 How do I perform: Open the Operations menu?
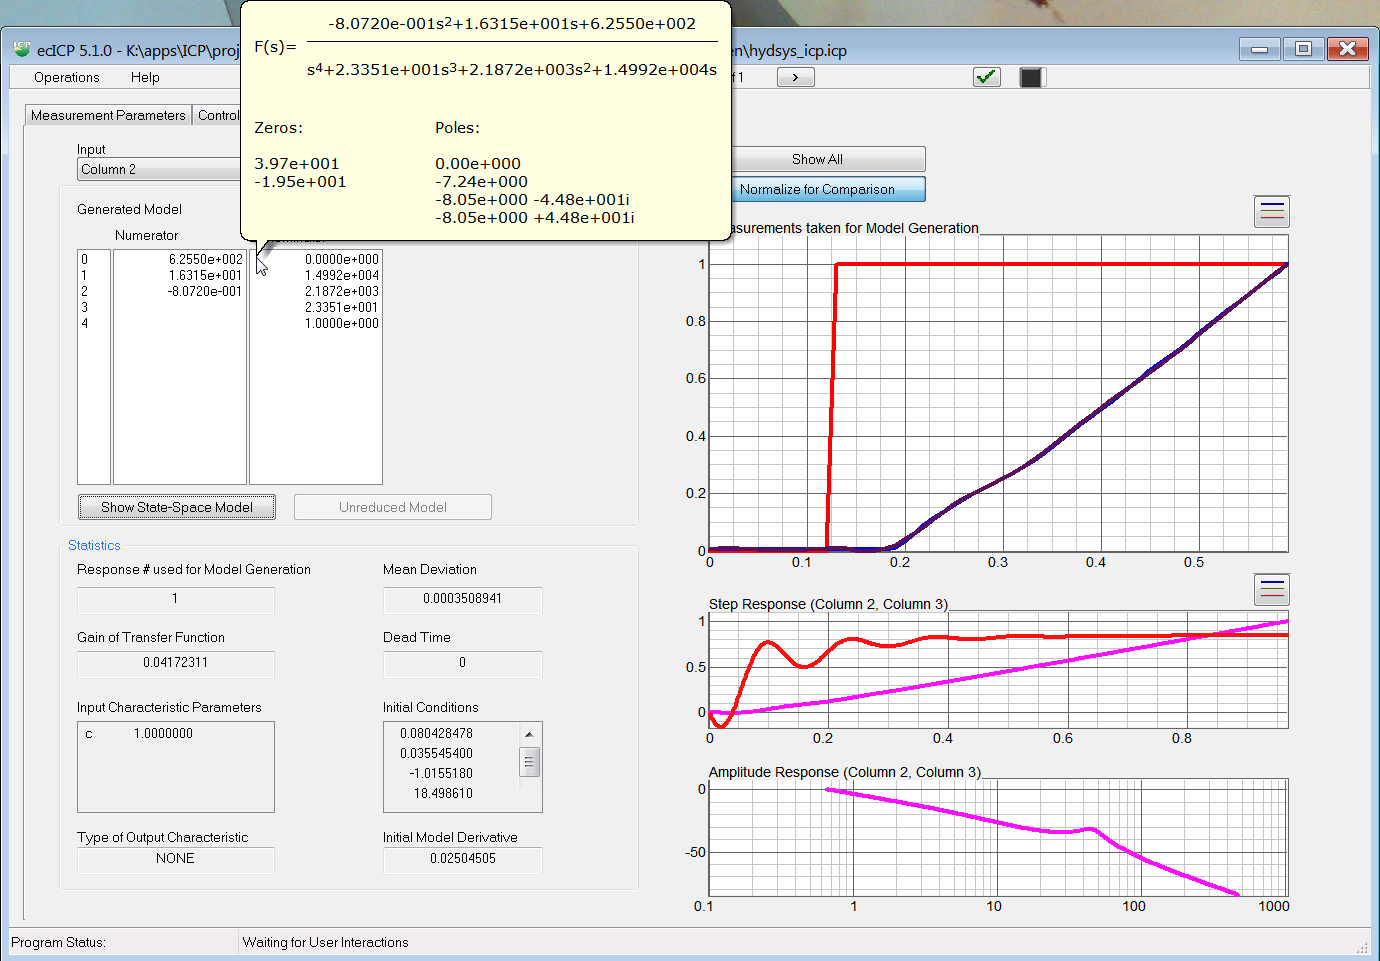pyautogui.click(x=66, y=77)
